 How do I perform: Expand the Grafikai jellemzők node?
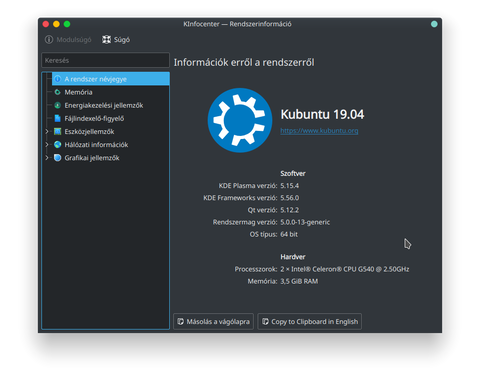pyautogui.click(x=47, y=158)
